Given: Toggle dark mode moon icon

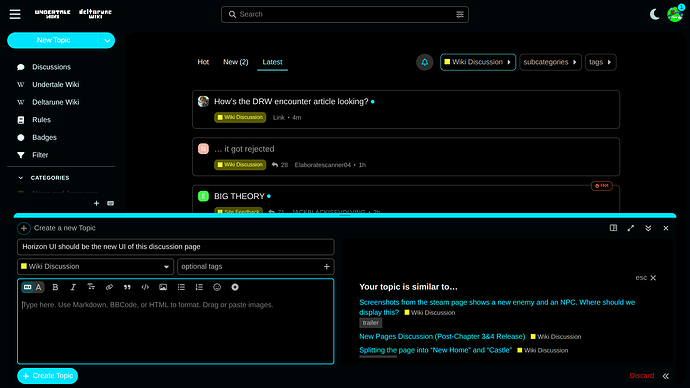Looking at the screenshot, I should [654, 14].
